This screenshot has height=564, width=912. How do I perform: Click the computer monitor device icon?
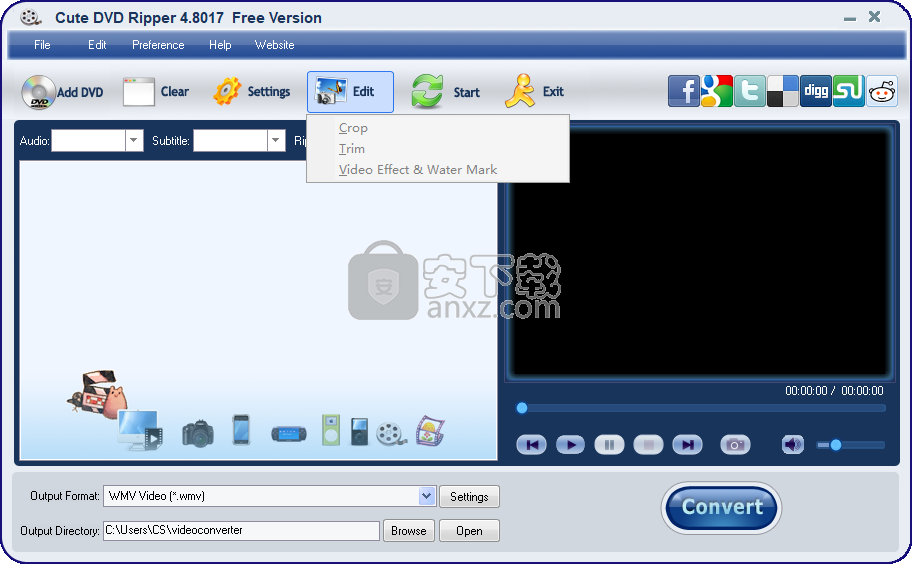[x=140, y=430]
